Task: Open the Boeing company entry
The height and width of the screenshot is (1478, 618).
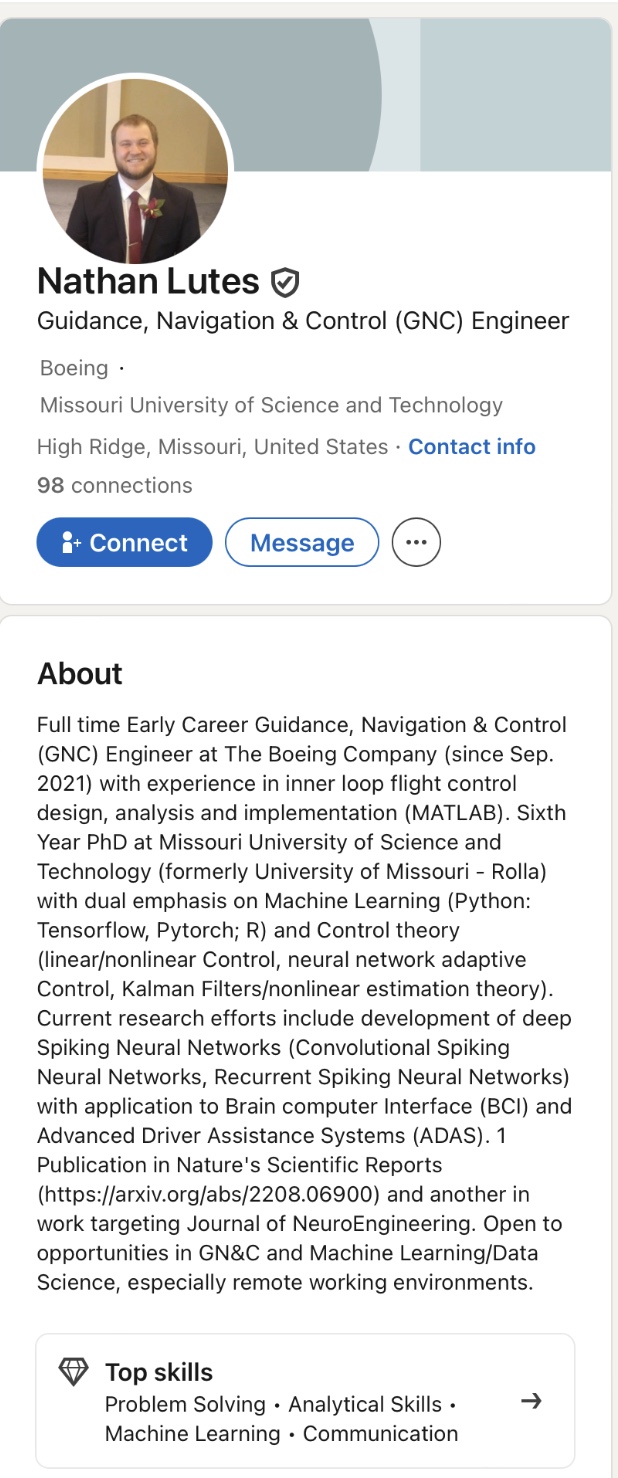Action: (74, 368)
